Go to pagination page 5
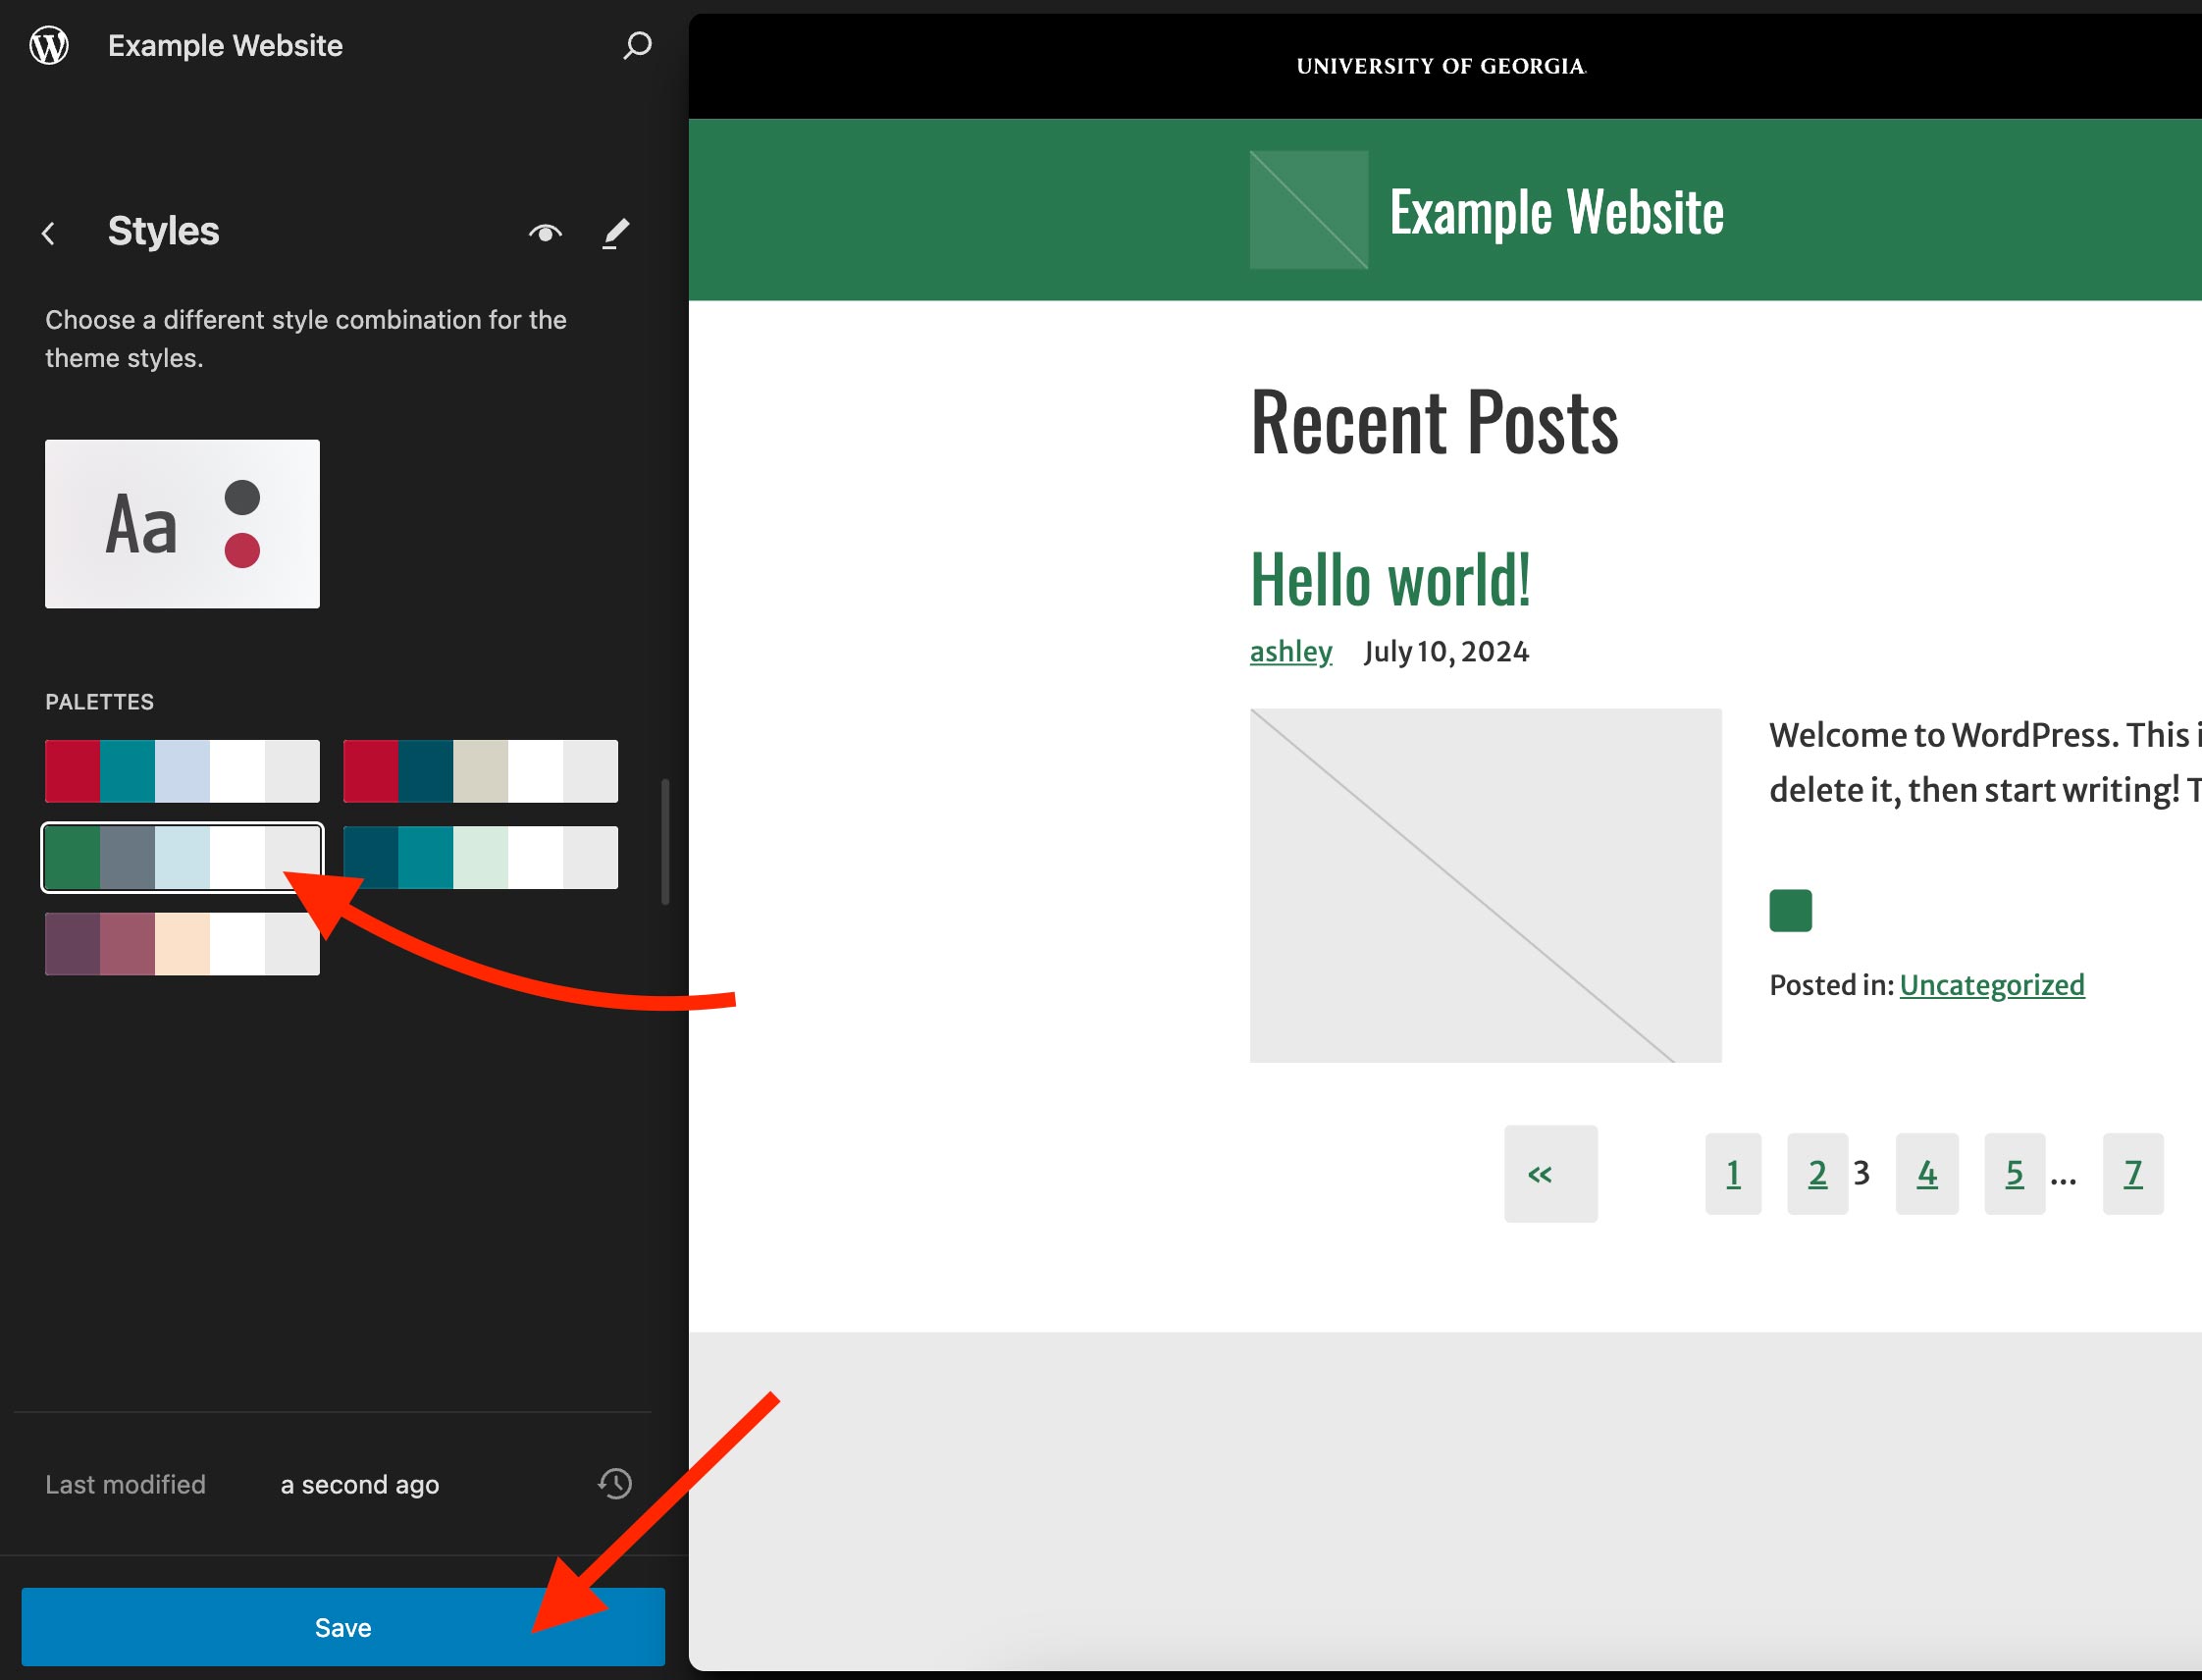Screen dimensions: 2202x1680 [2015, 1173]
